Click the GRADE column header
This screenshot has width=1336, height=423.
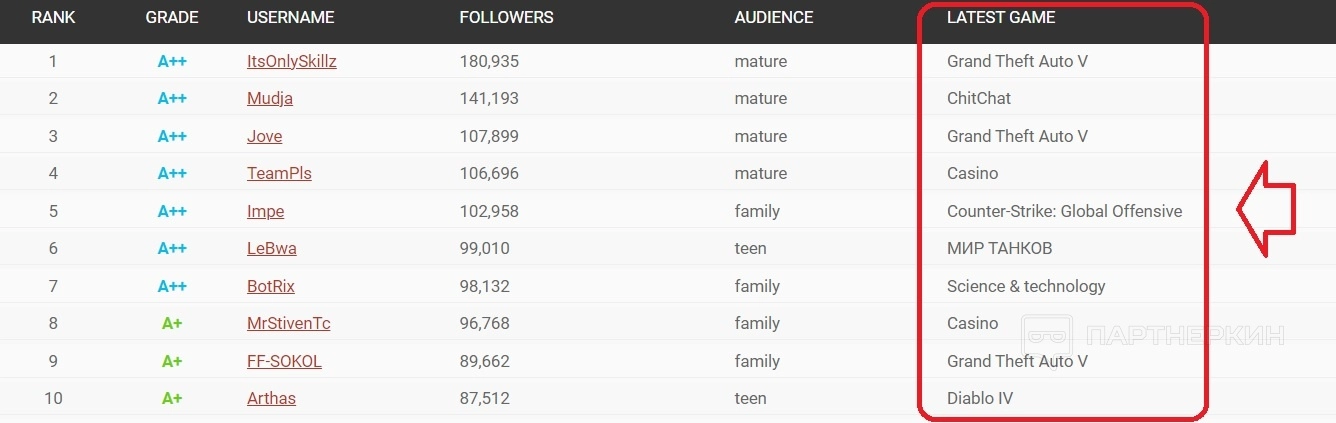[172, 17]
